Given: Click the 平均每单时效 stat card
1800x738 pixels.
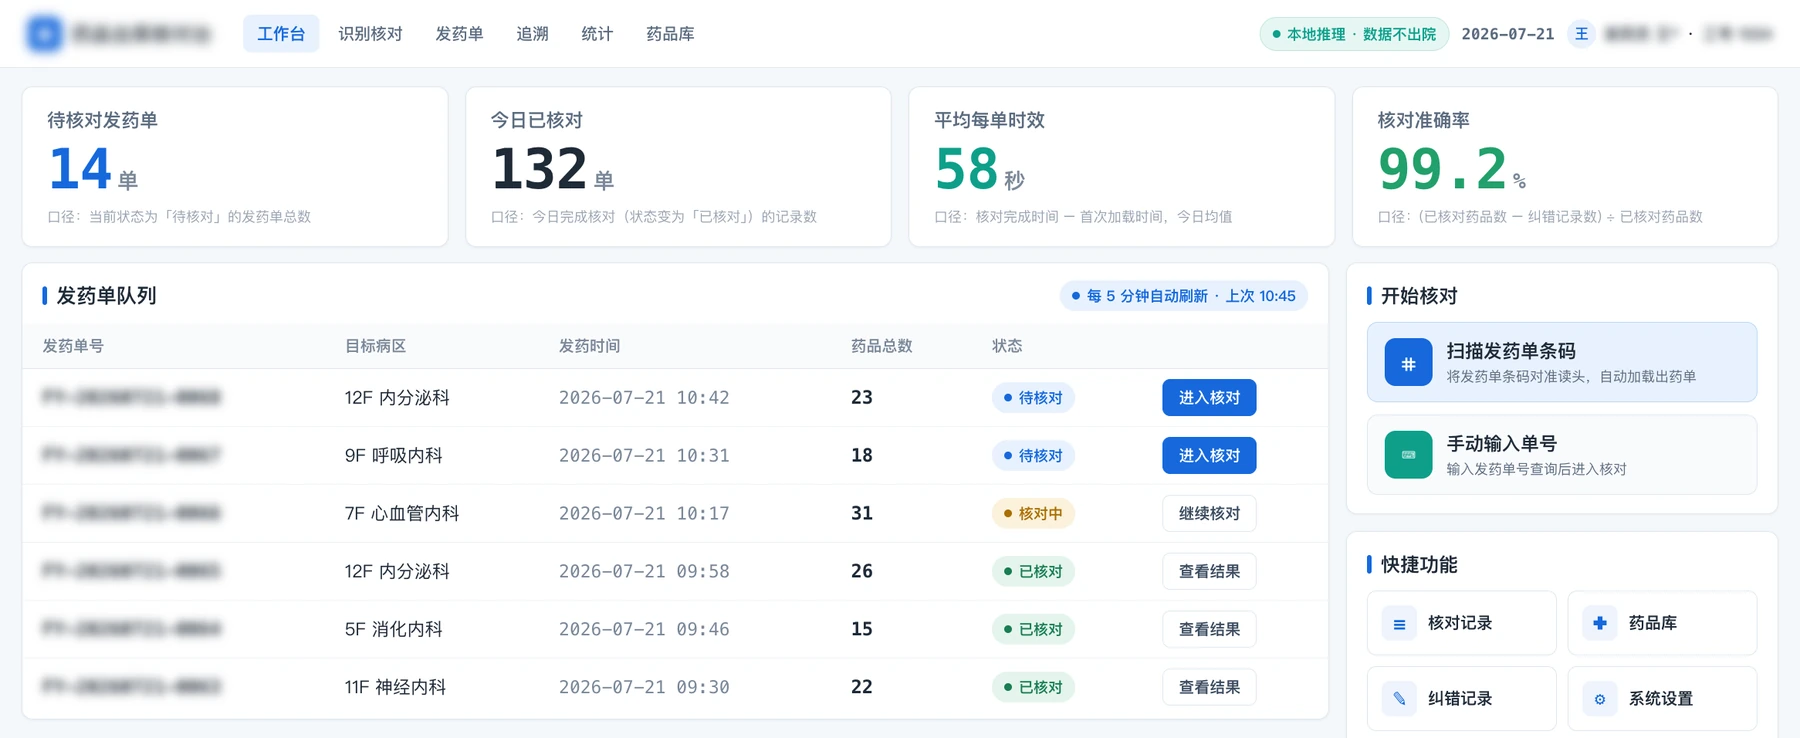Looking at the screenshot, I should point(1121,166).
